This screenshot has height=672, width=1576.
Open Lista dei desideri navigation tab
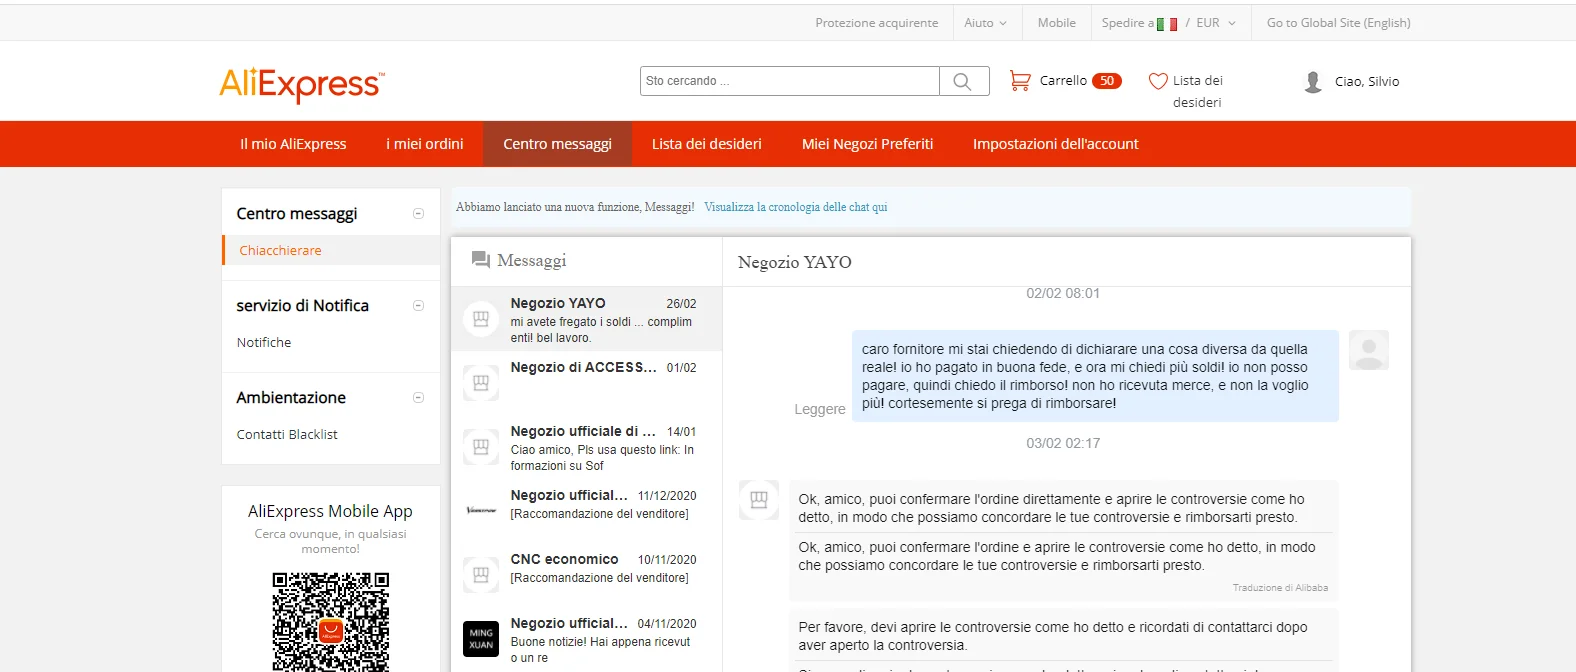pos(707,144)
